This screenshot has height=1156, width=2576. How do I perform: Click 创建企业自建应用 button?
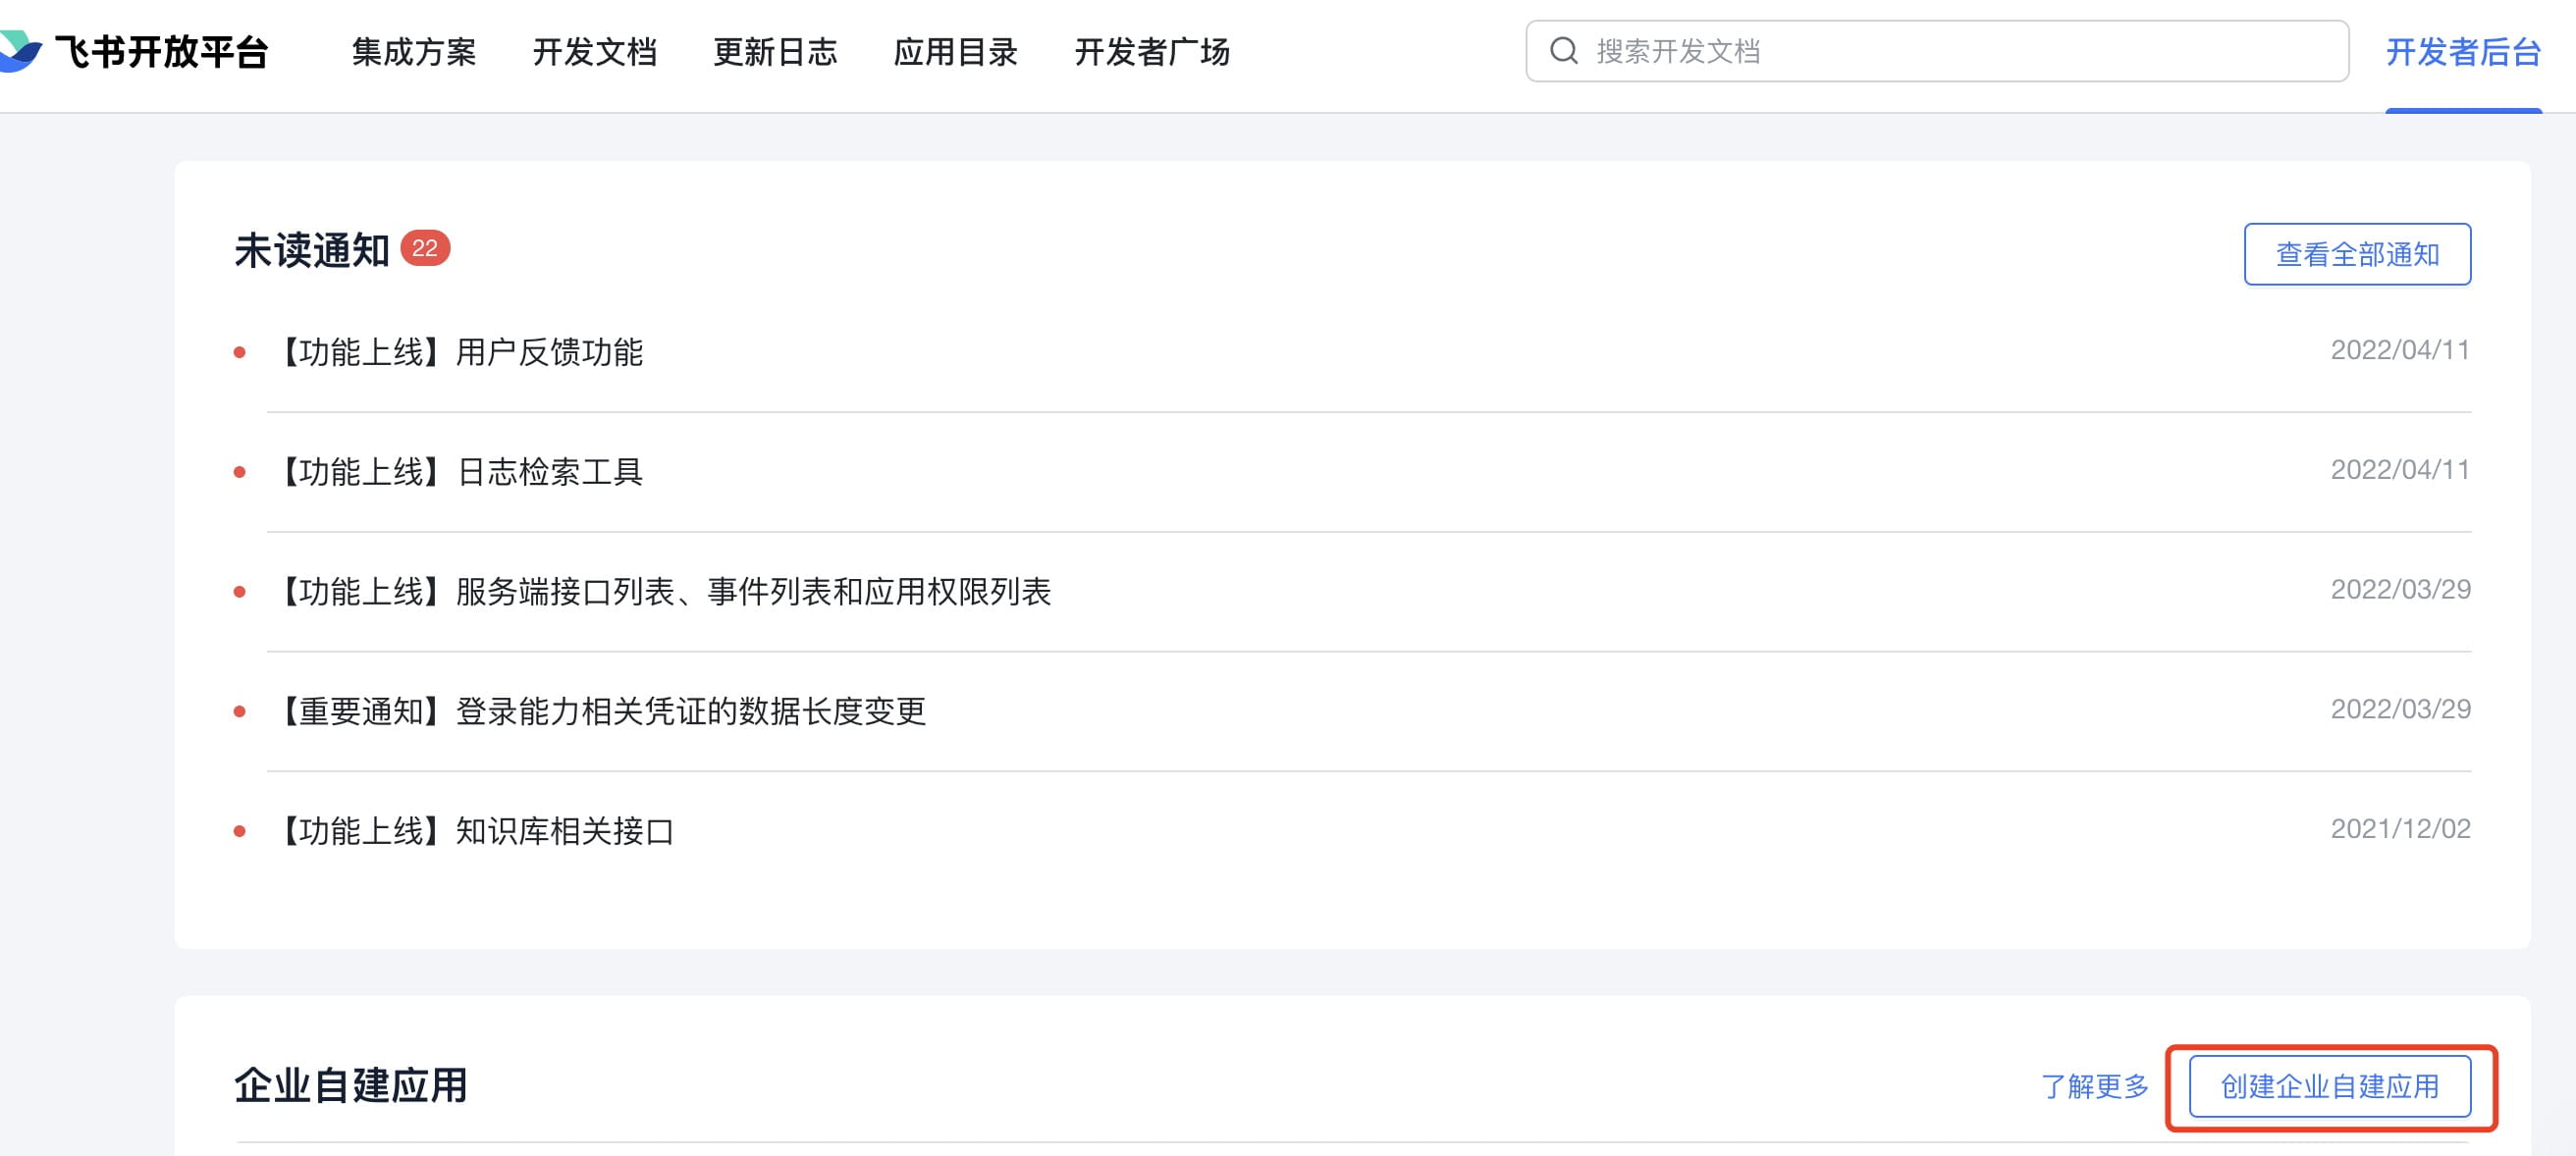click(x=2329, y=1086)
